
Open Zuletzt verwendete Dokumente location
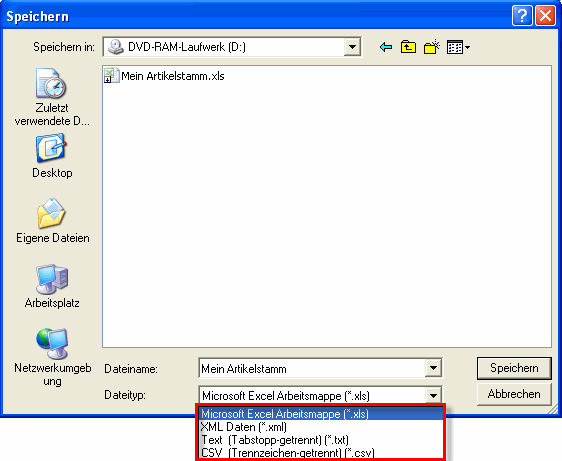(x=52, y=97)
